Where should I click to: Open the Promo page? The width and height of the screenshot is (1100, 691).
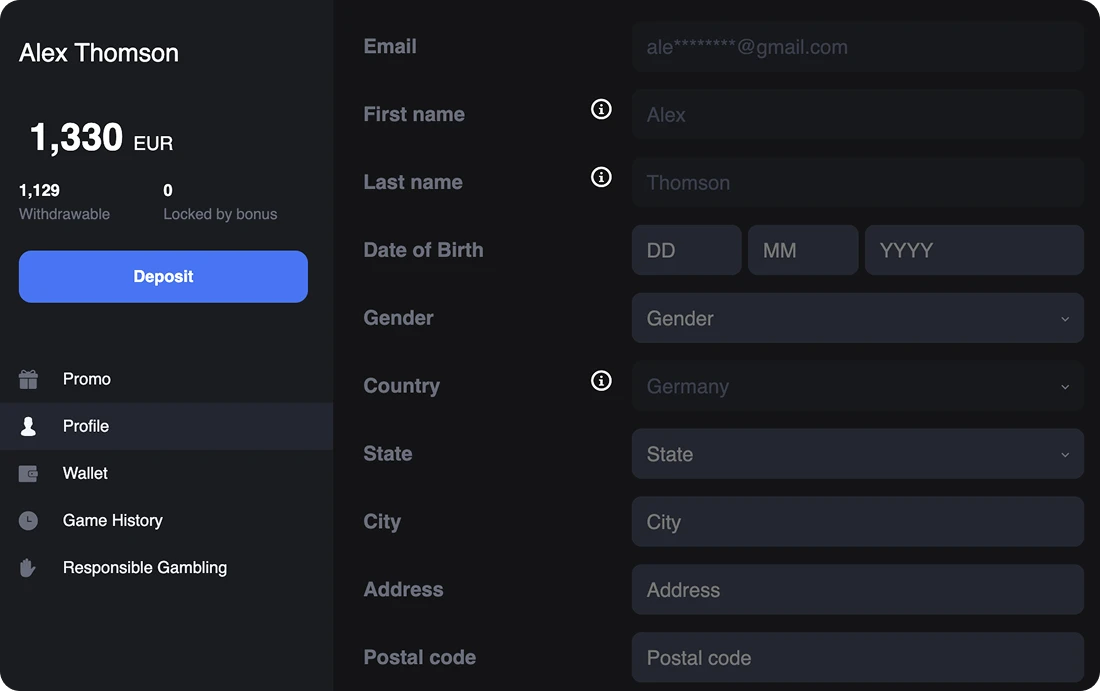point(87,379)
